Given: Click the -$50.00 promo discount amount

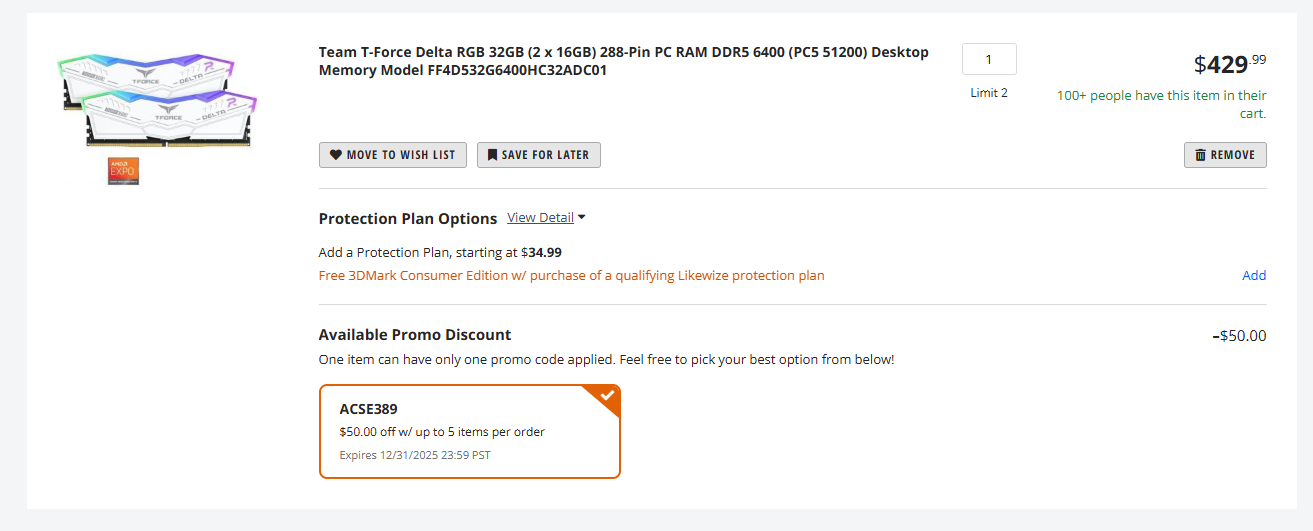Looking at the screenshot, I should (1239, 335).
